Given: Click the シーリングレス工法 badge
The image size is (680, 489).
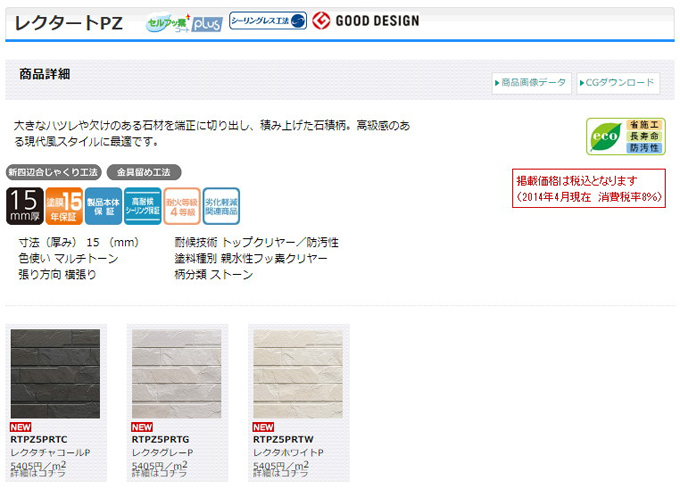Looking at the screenshot, I should (268, 21).
